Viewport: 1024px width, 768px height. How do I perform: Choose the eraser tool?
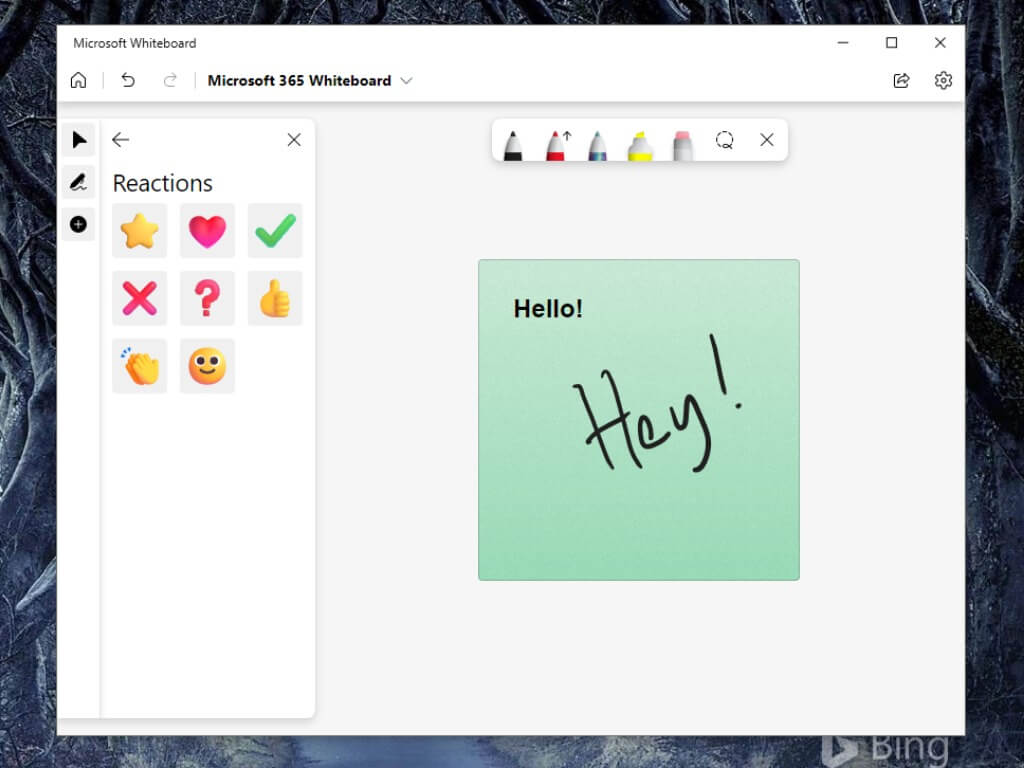click(682, 145)
